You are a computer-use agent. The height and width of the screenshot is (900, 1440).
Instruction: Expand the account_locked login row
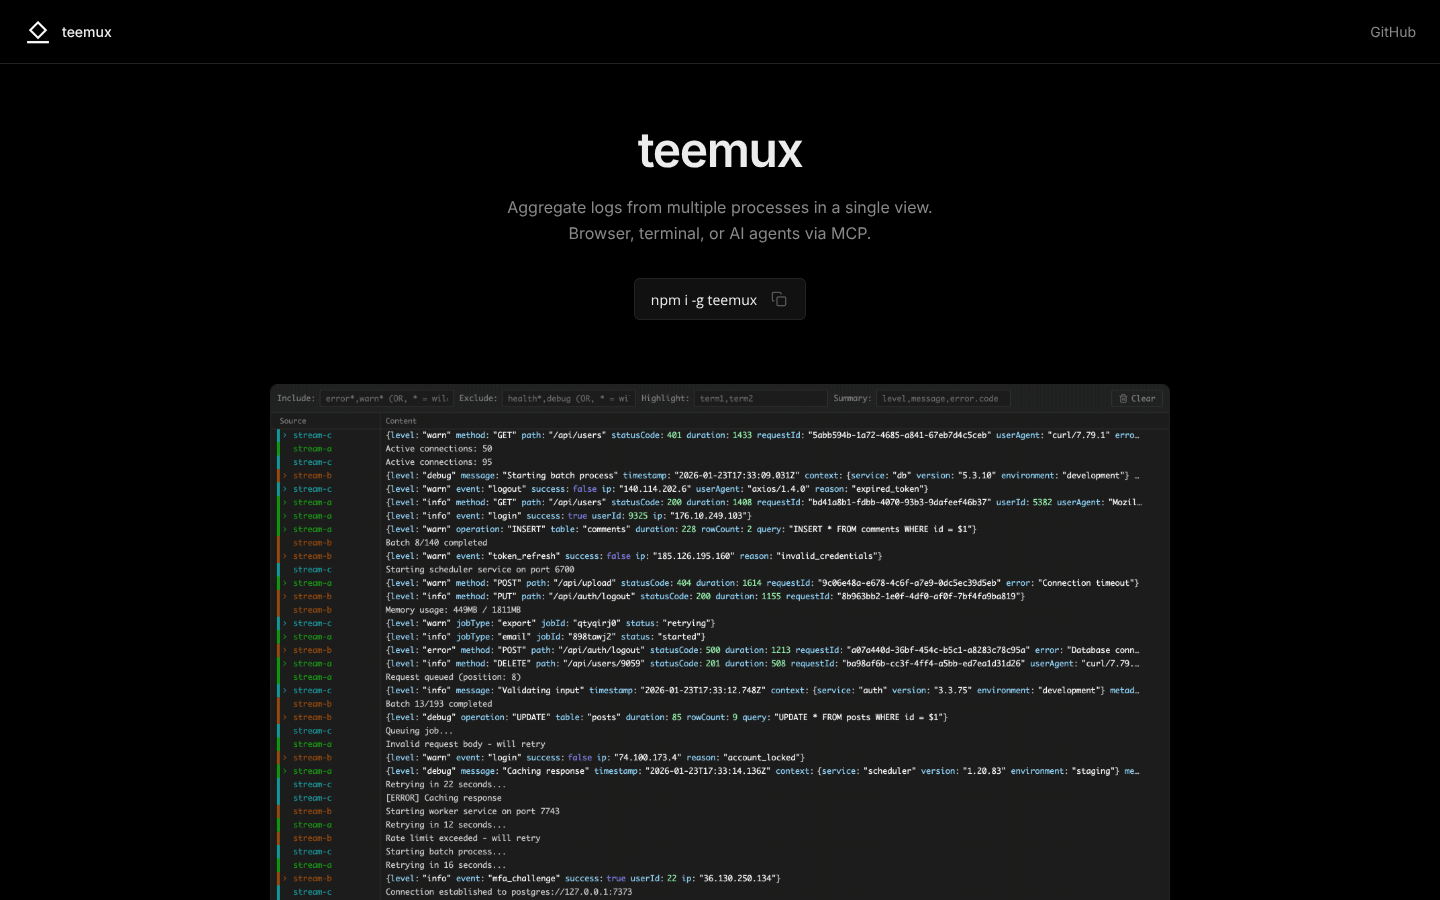coord(285,758)
